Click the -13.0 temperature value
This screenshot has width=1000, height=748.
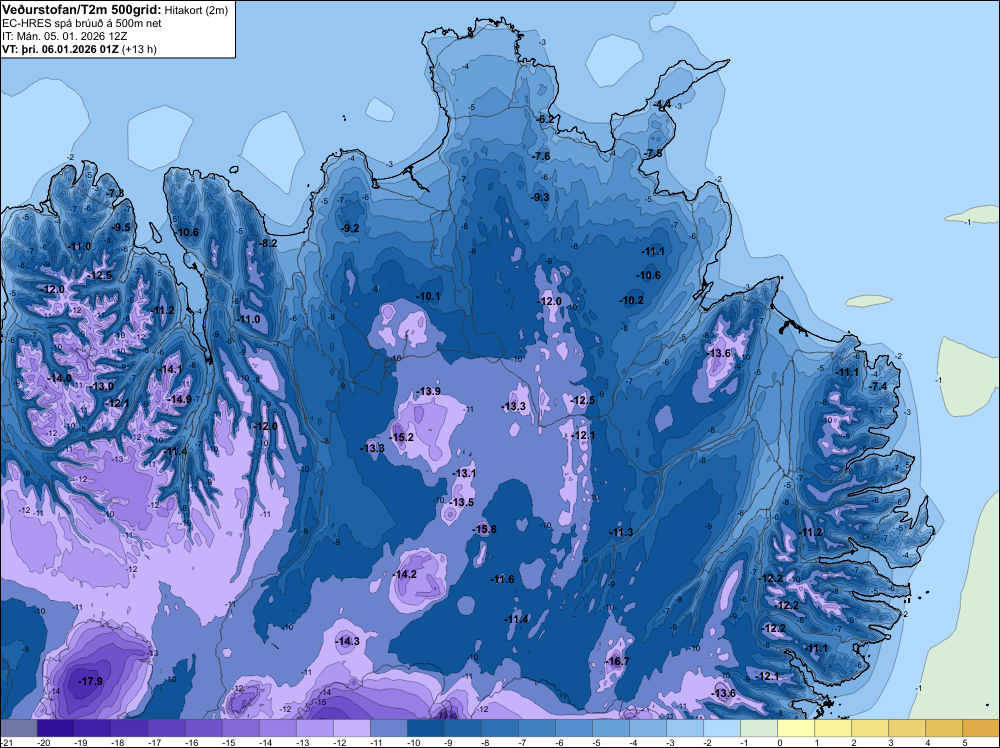(x=101, y=386)
